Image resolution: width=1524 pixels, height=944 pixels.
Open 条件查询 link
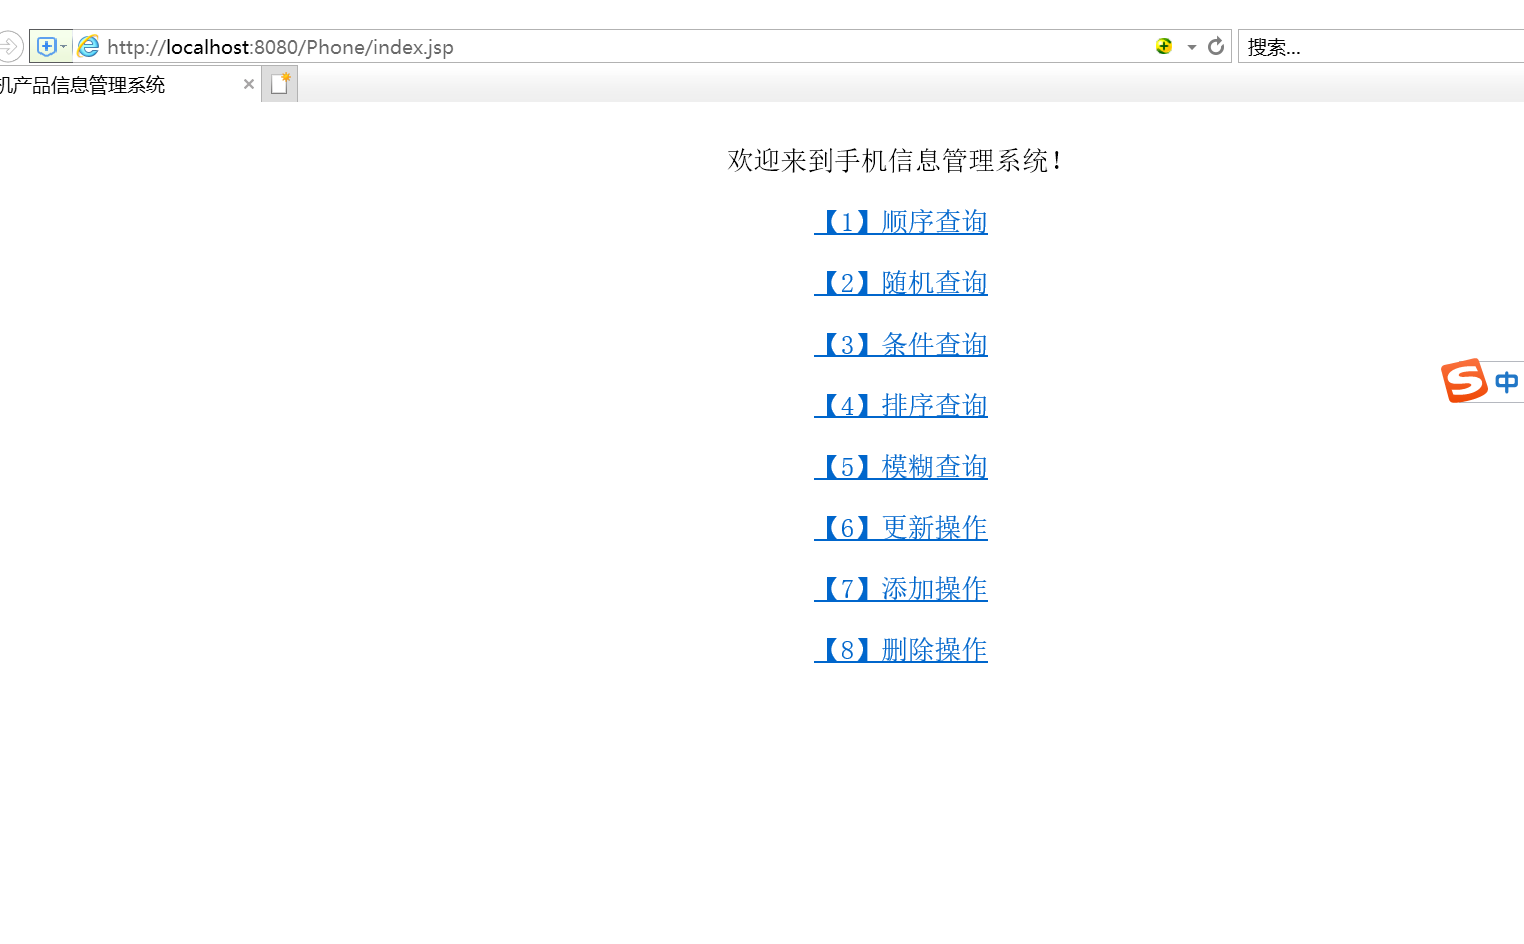tap(900, 344)
